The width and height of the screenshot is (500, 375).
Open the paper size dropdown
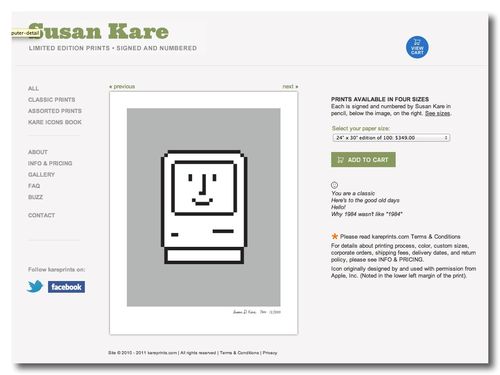[391, 138]
